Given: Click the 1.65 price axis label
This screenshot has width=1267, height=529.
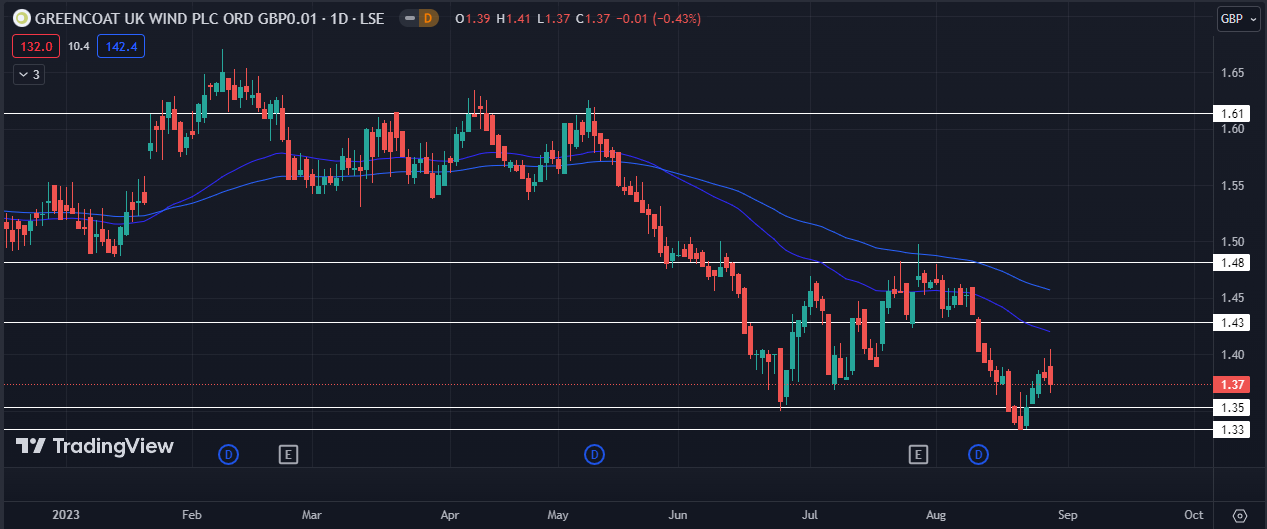Looking at the screenshot, I should [x=1232, y=73].
